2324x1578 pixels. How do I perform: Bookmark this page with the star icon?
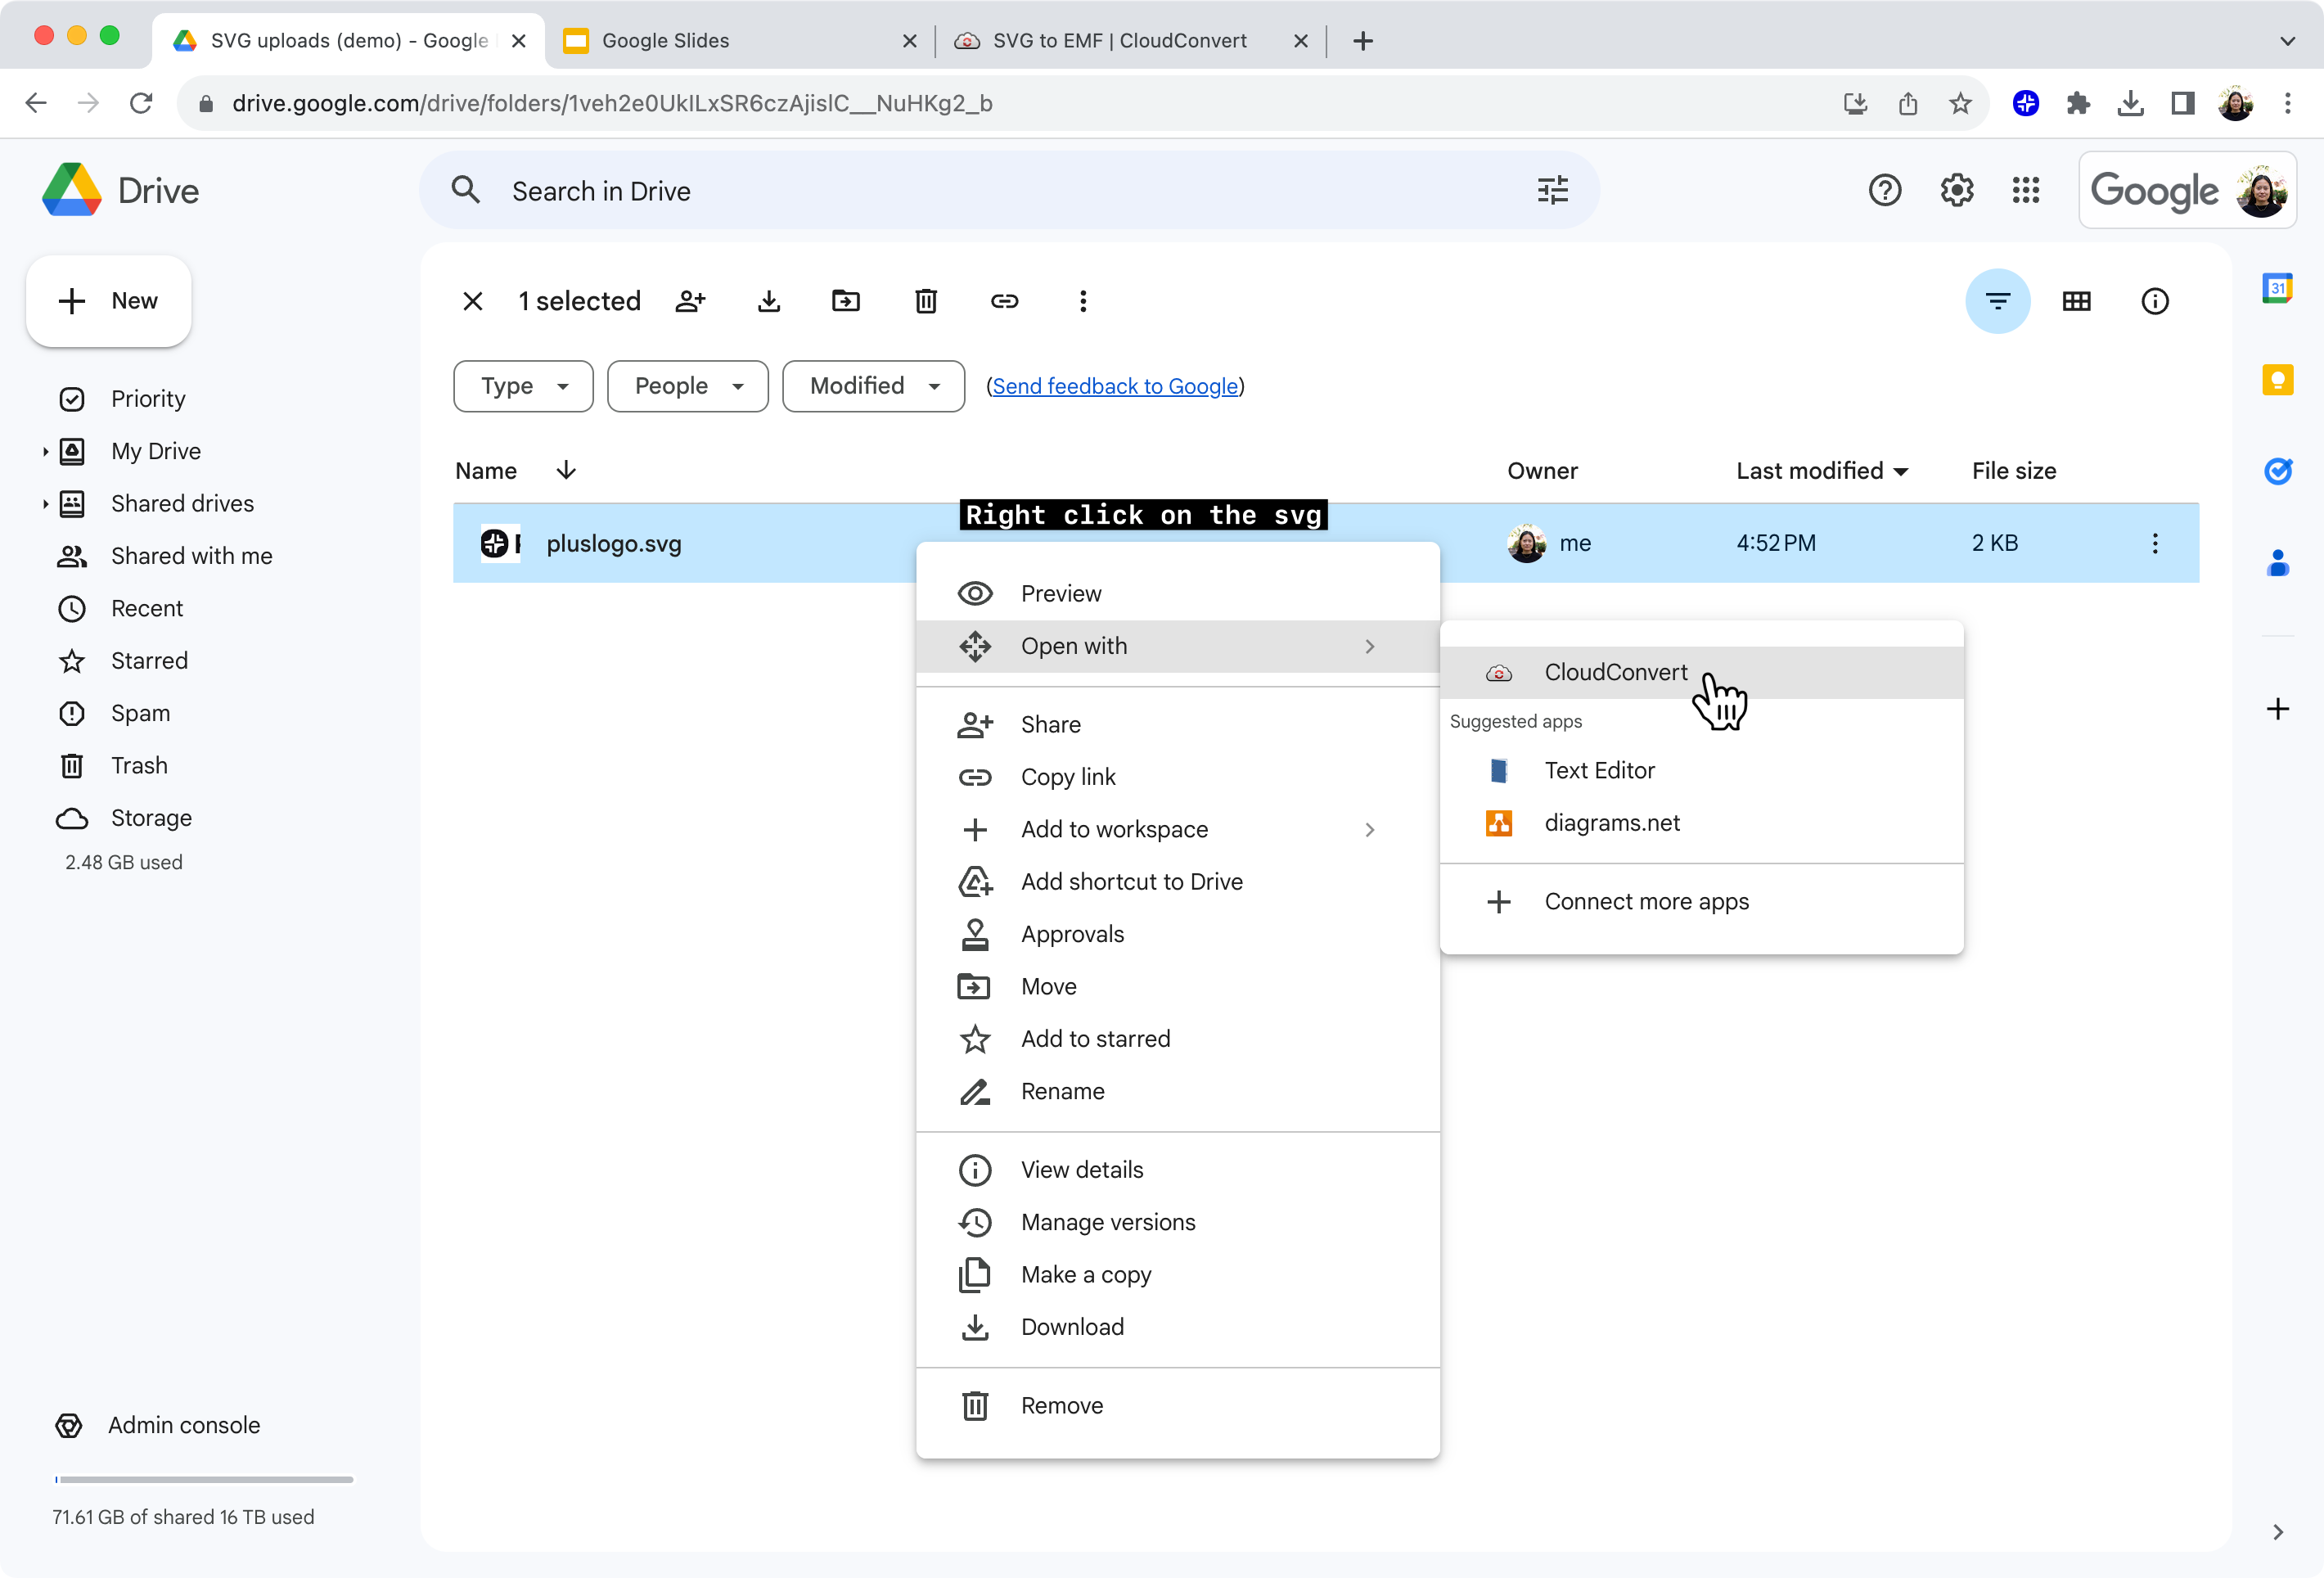click(1960, 103)
